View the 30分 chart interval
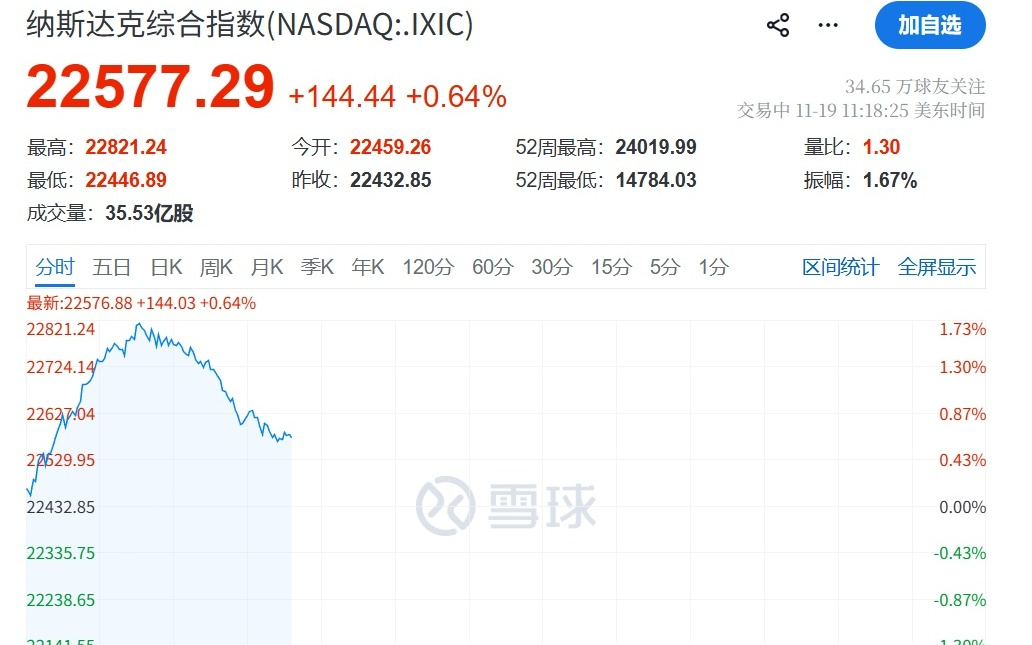 (548, 267)
